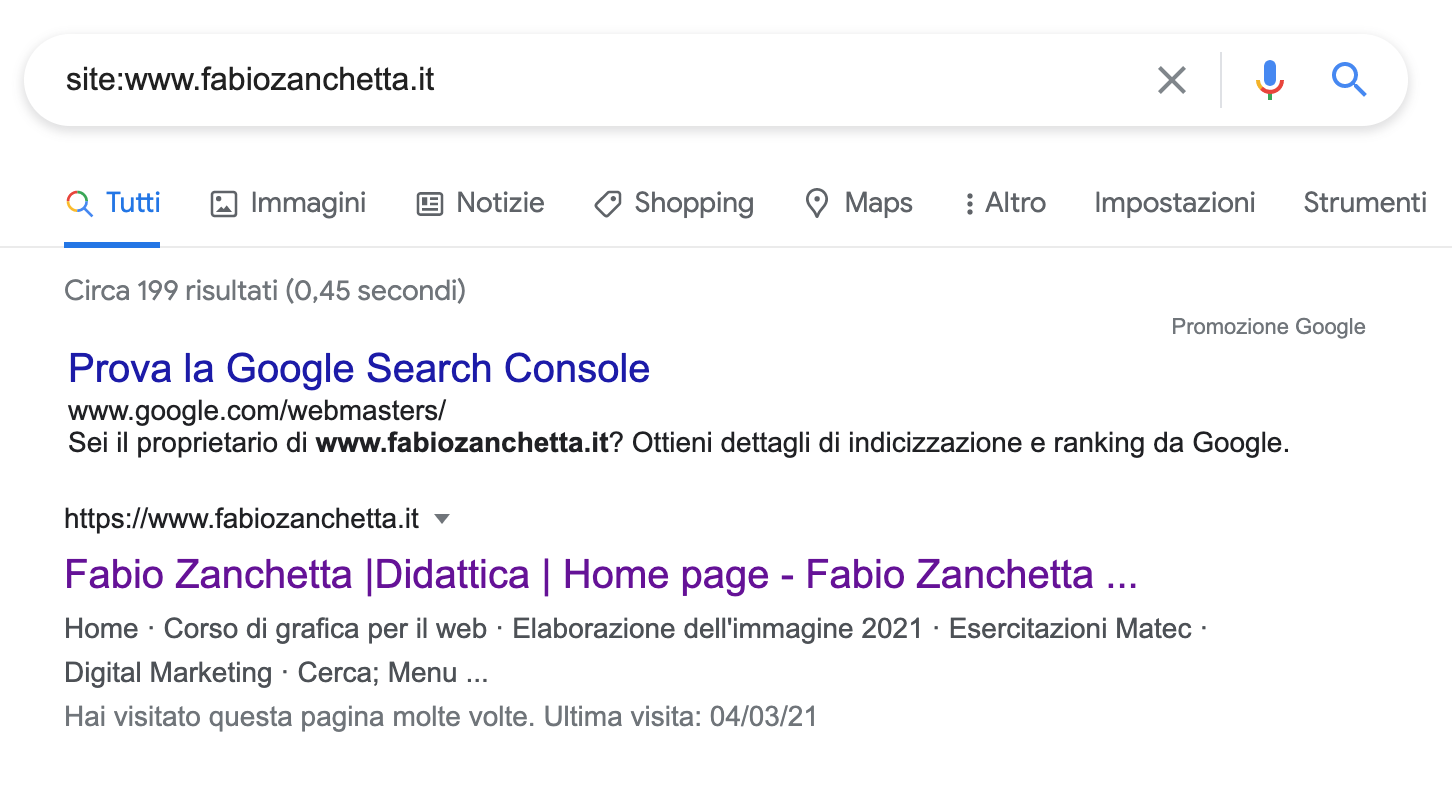Open the Maps results tab
The image size is (1452, 792).
(x=859, y=203)
